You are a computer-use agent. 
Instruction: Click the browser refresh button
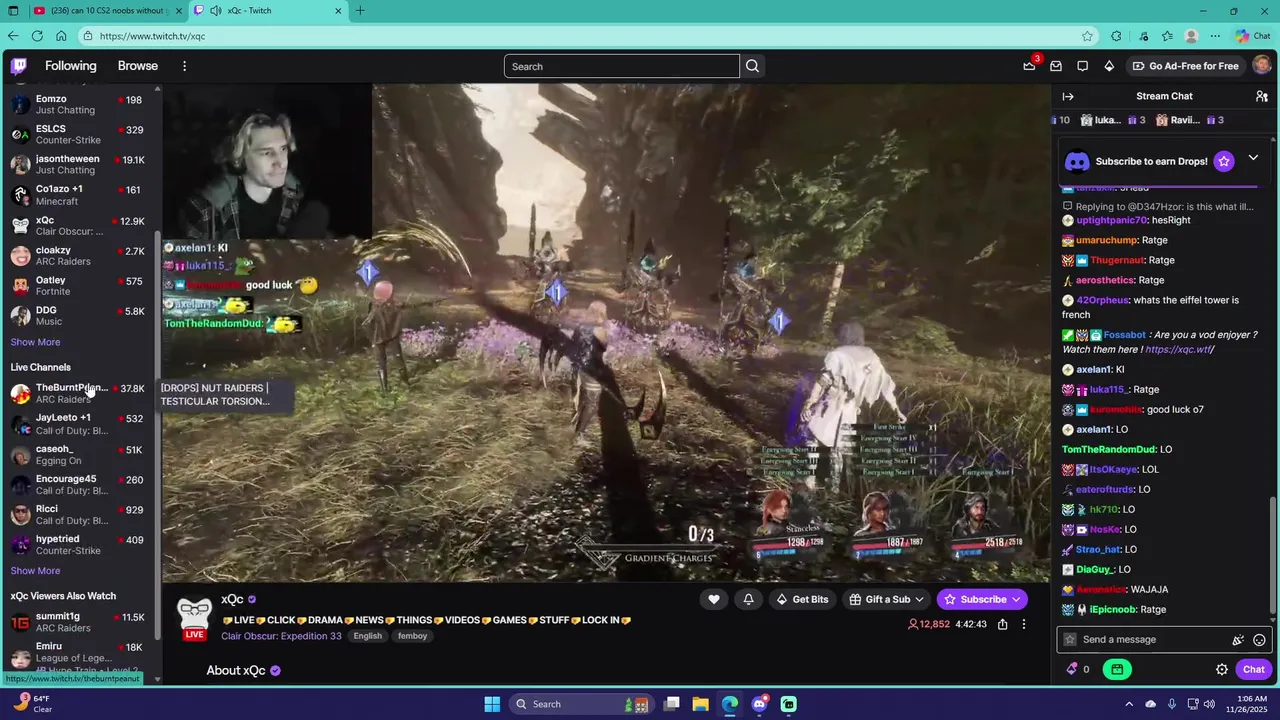37,36
